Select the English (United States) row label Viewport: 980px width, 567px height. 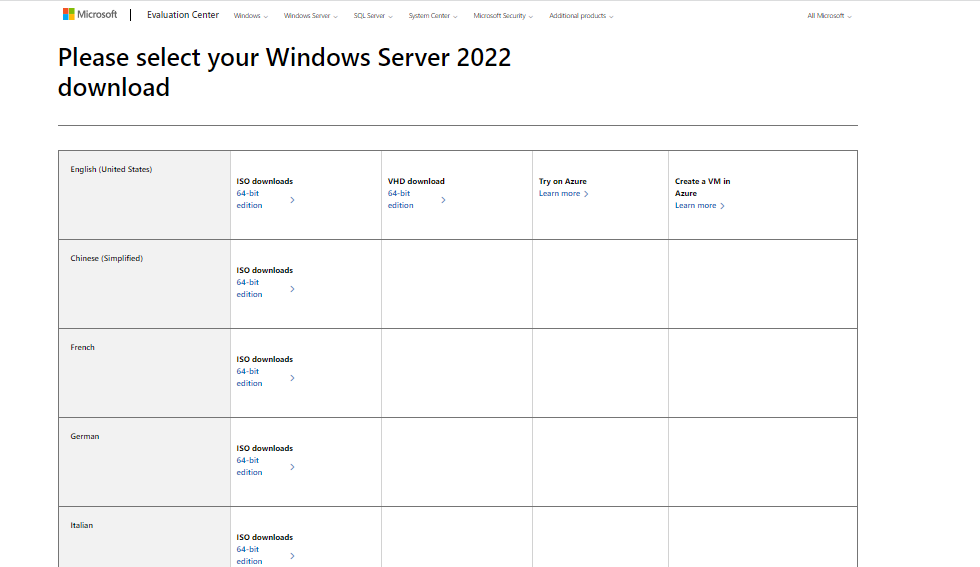(x=111, y=169)
